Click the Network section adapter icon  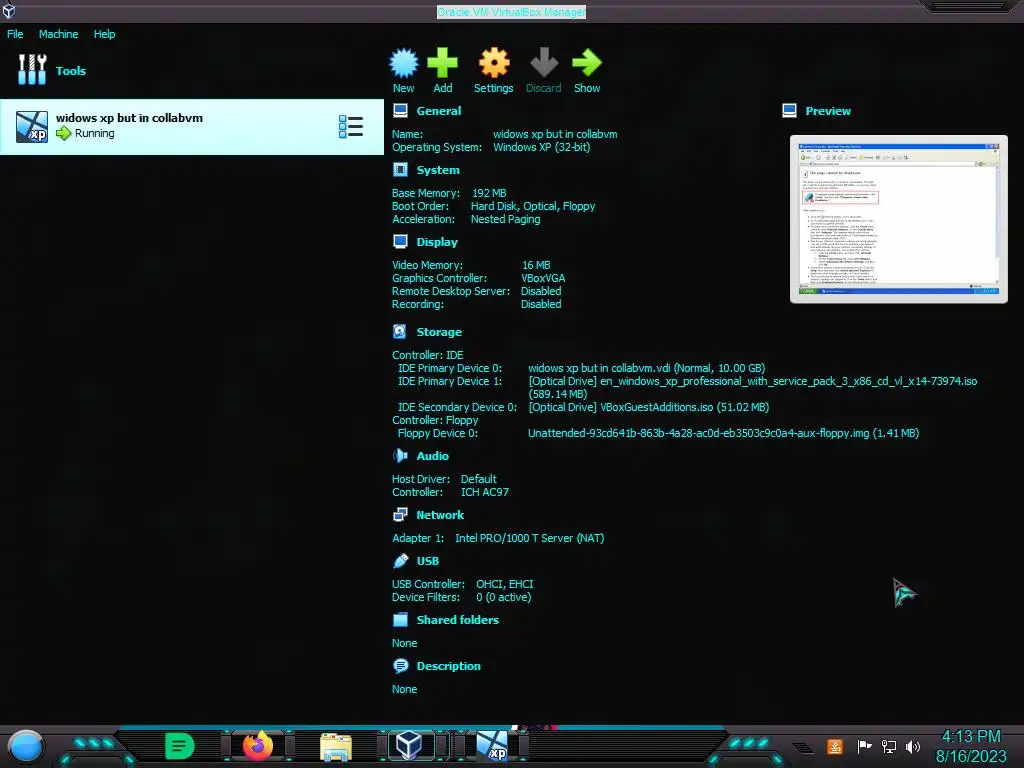[x=400, y=515]
